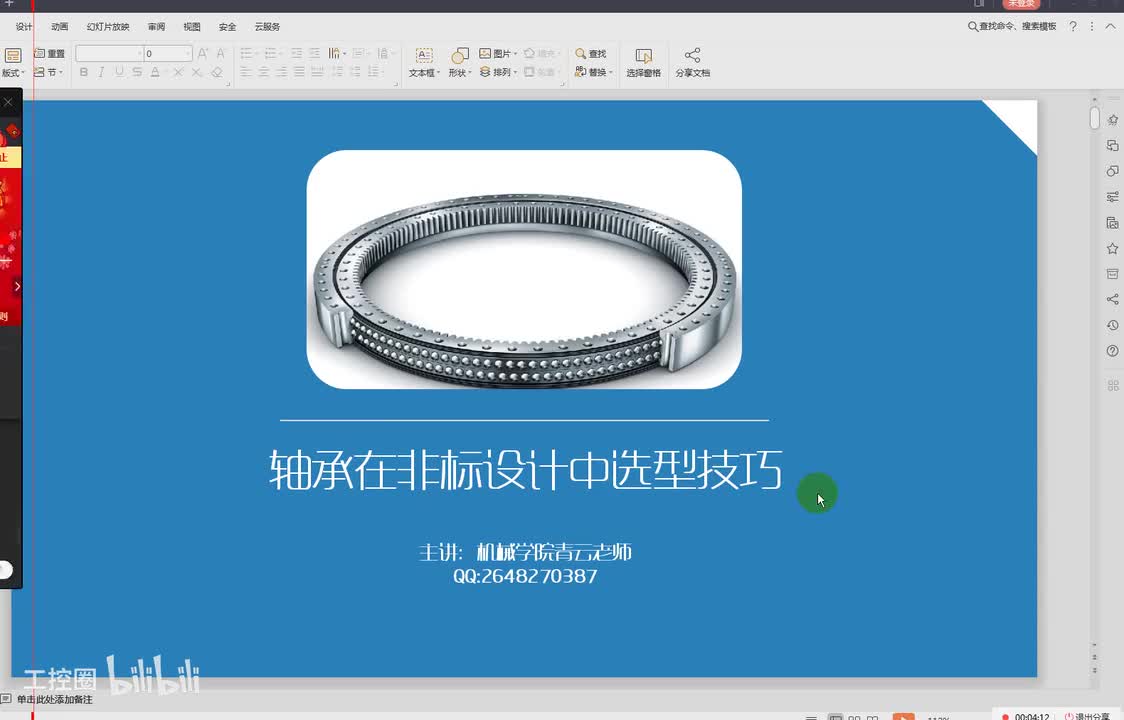Select the slide title 轴承在非标设计中选型技巧
1124x720 pixels.
pos(525,470)
